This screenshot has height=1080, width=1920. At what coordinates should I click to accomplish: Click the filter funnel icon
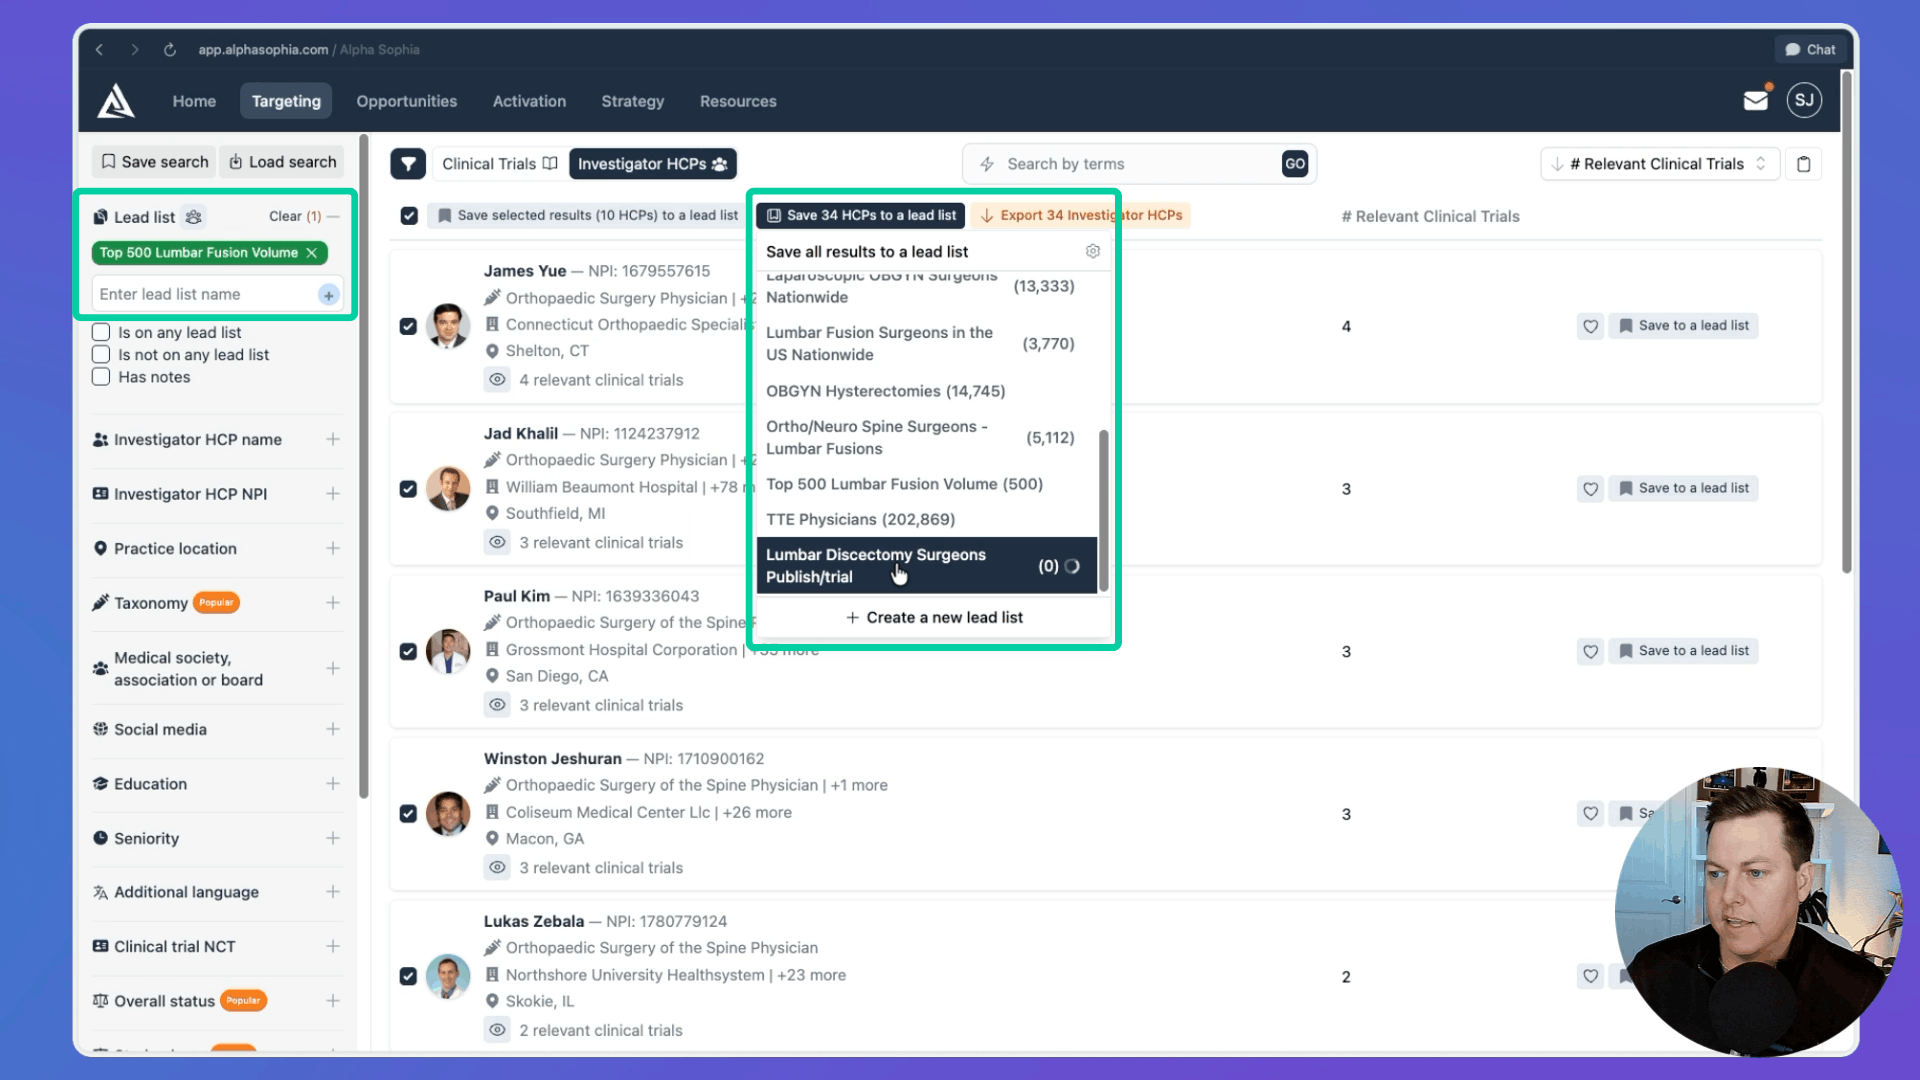[408, 164]
